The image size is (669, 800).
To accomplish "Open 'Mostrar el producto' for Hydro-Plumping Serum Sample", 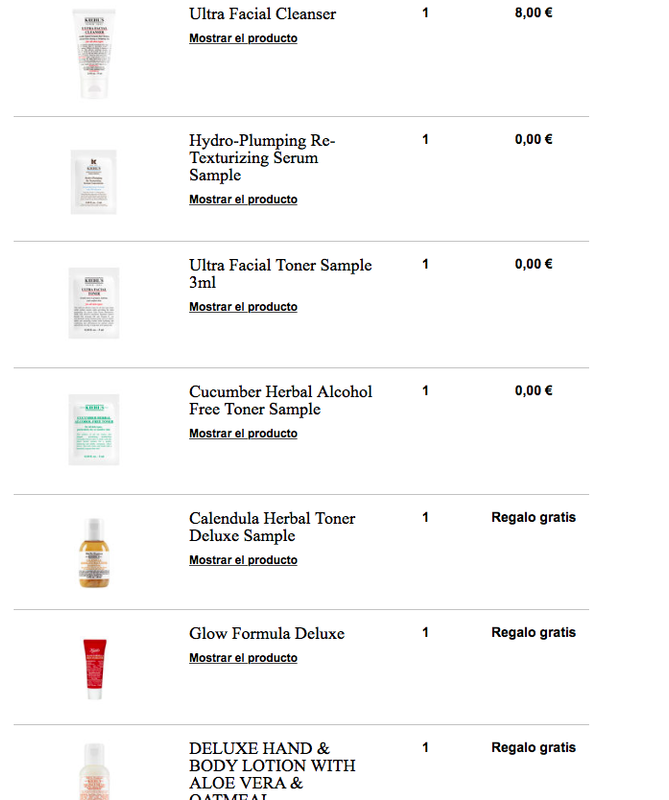I will click(x=243, y=199).
